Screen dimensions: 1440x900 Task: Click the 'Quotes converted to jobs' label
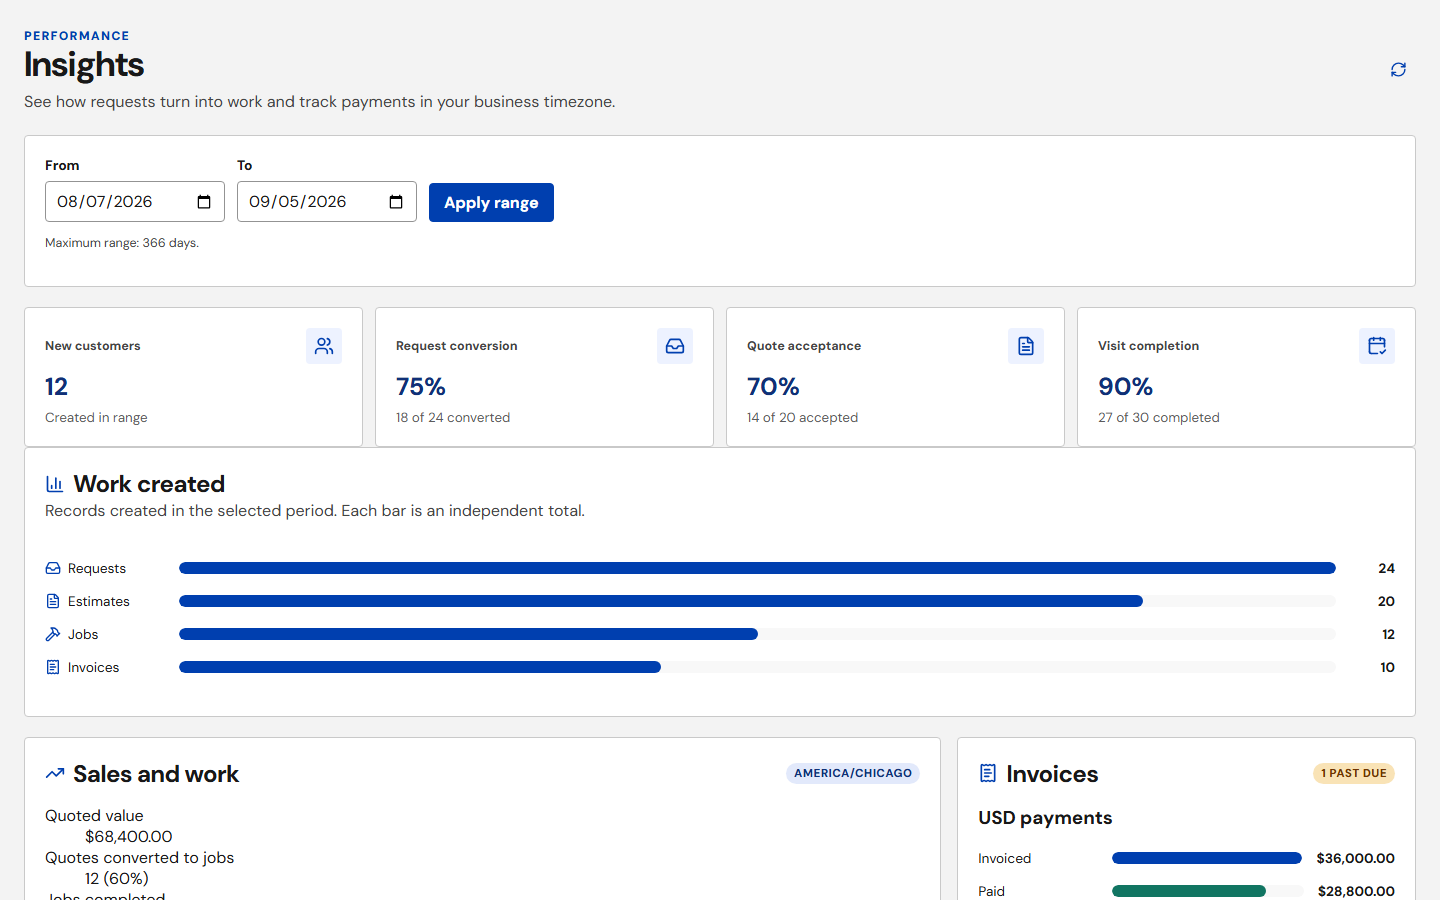click(x=139, y=857)
